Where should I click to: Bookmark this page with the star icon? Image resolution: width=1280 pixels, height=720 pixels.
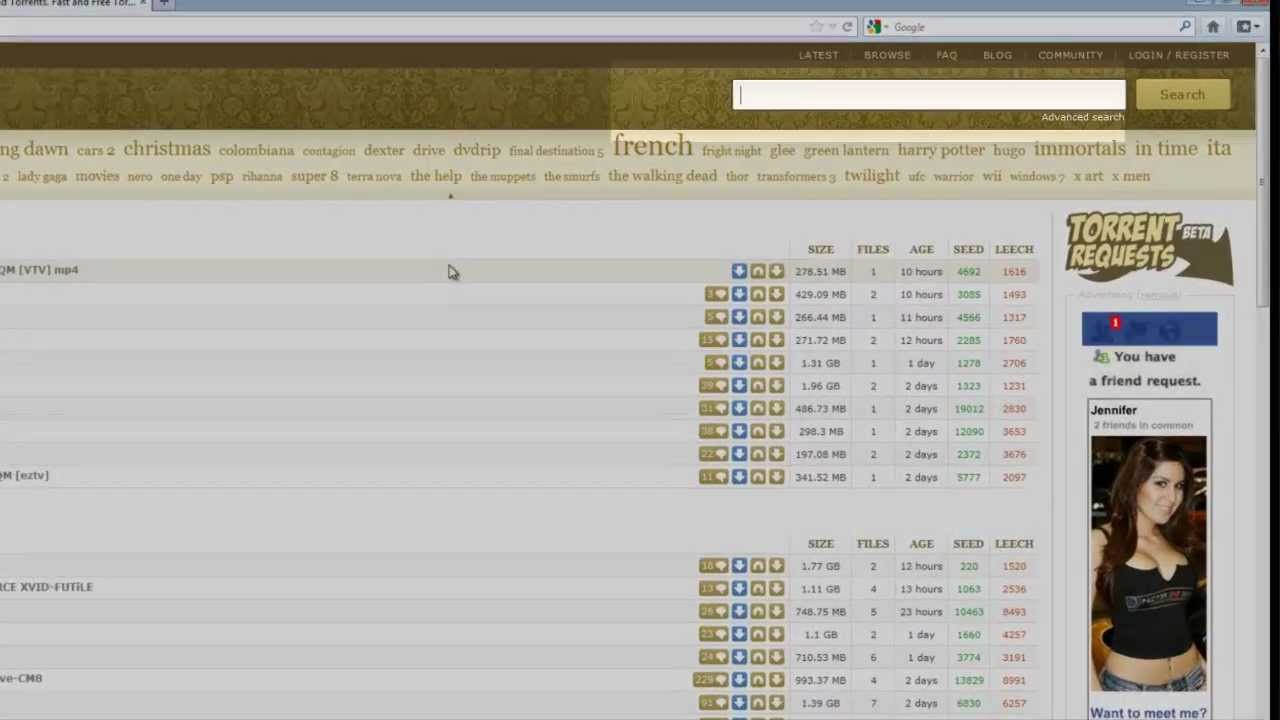[x=816, y=27]
